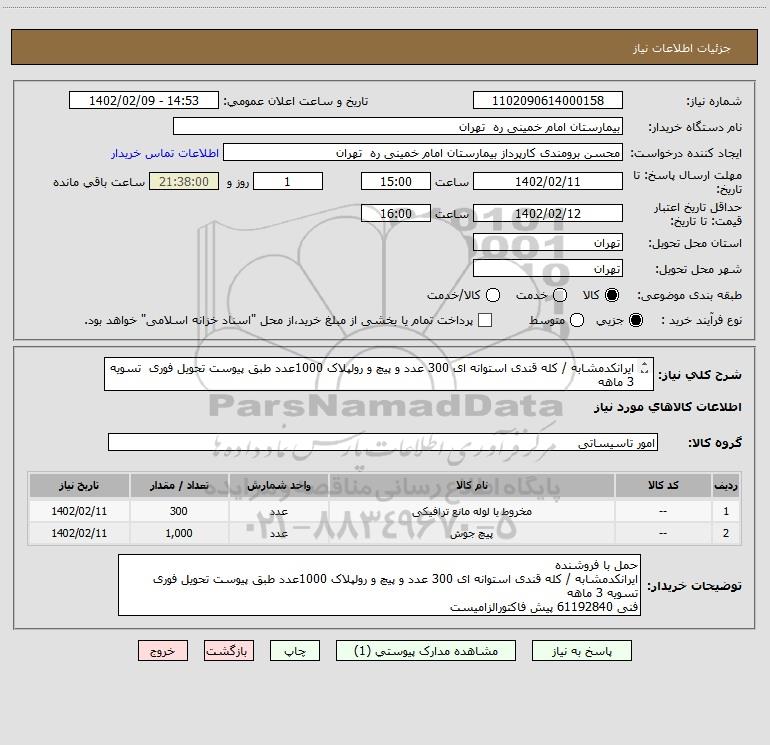Click the شرح کلی نیاز description text area
This screenshot has width=770, height=745.
click(379, 374)
